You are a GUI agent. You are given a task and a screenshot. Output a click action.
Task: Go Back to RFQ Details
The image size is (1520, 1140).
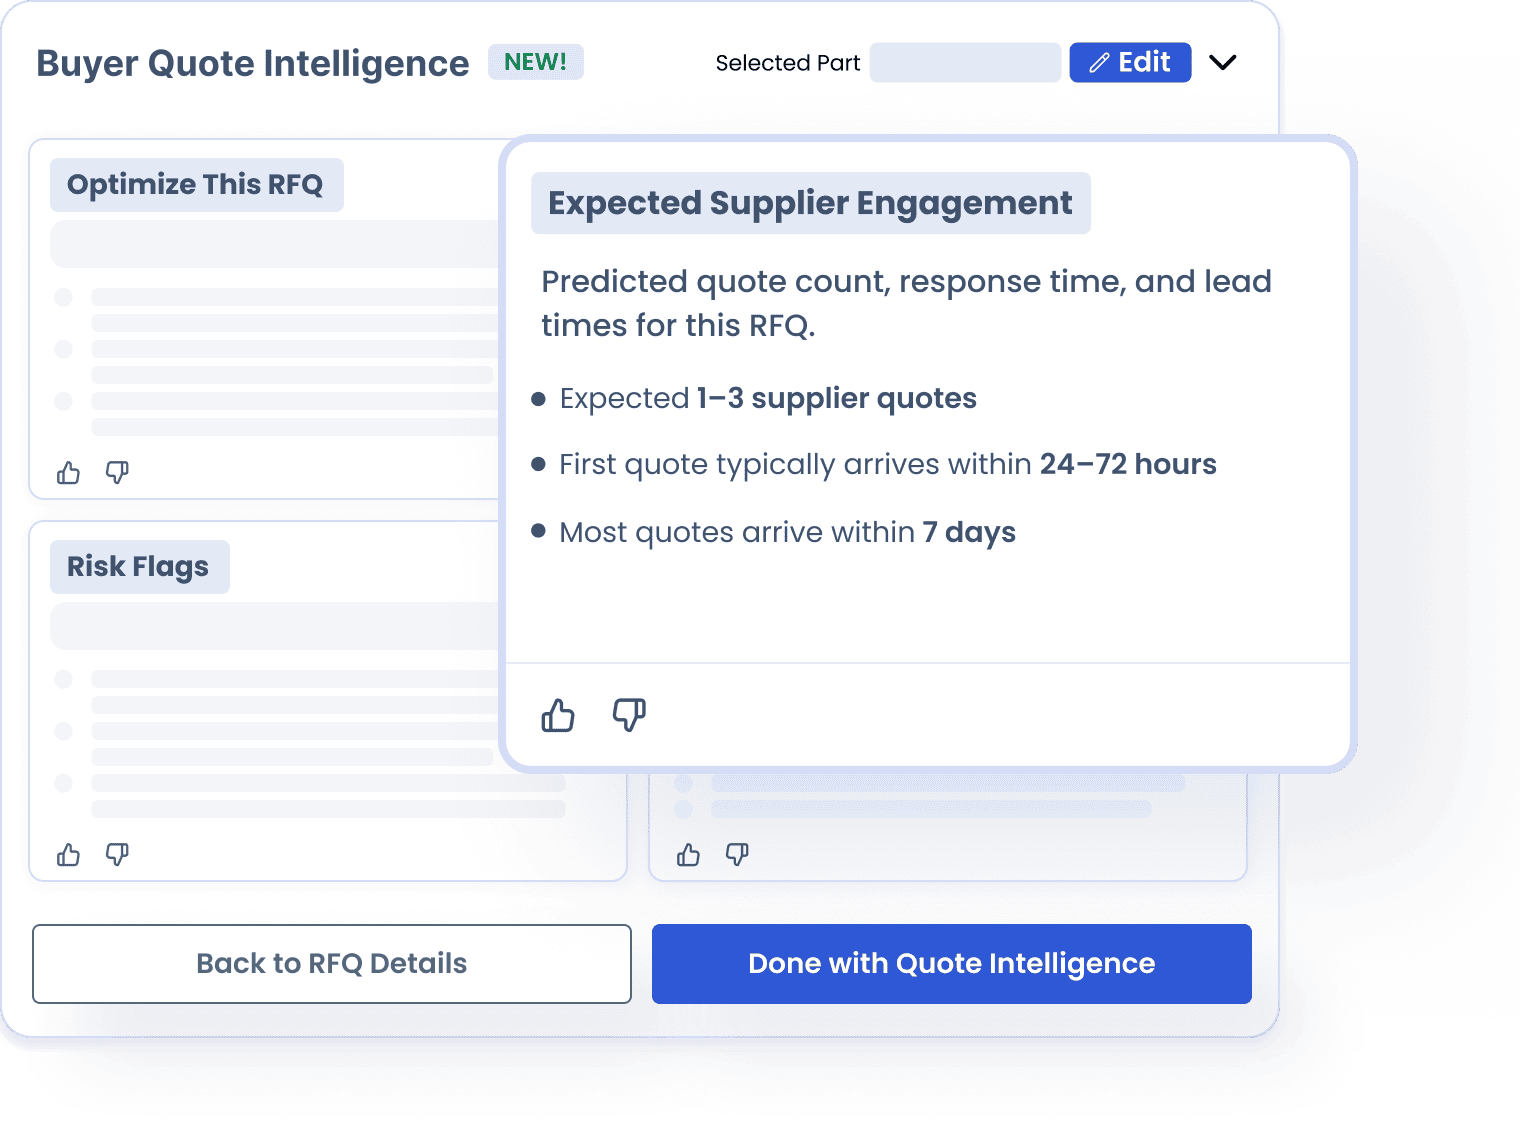coord(332,964)
